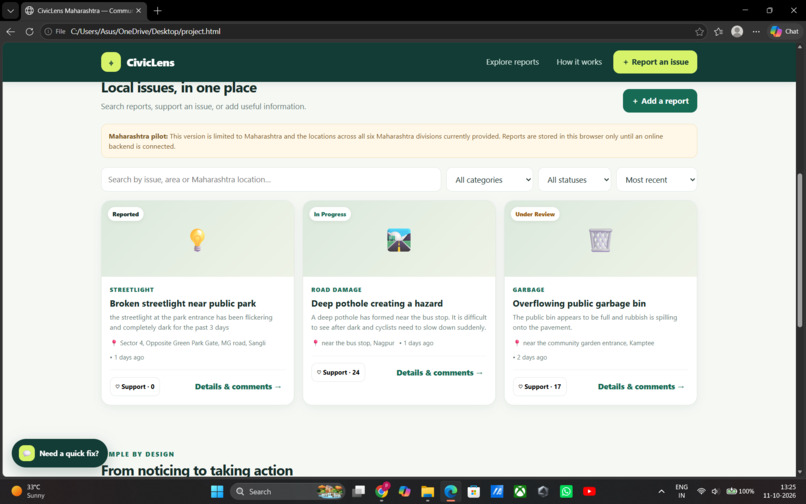Click the Under Review status badge
The height and width of the screenshot is (504, 806).
click(535, 214)
